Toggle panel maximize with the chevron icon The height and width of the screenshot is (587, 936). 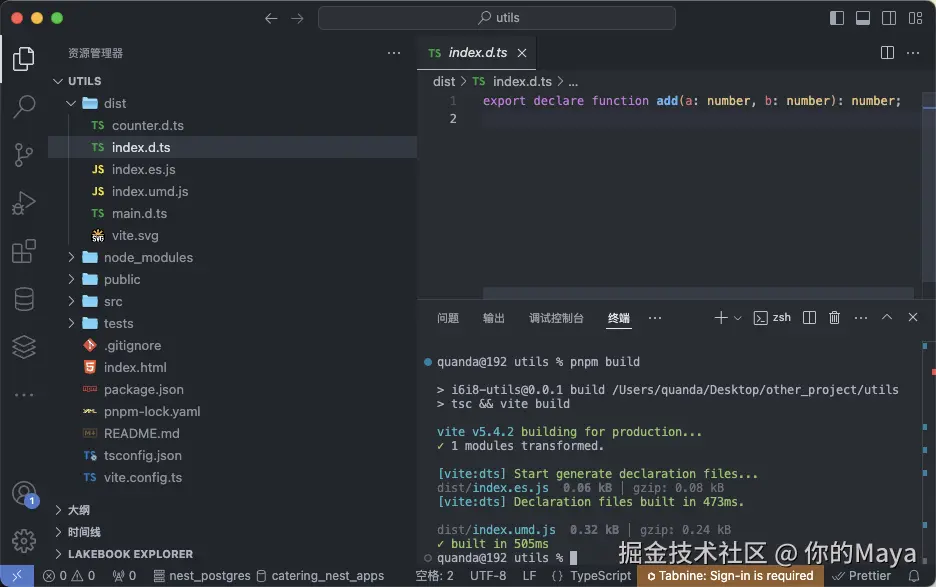886,317
